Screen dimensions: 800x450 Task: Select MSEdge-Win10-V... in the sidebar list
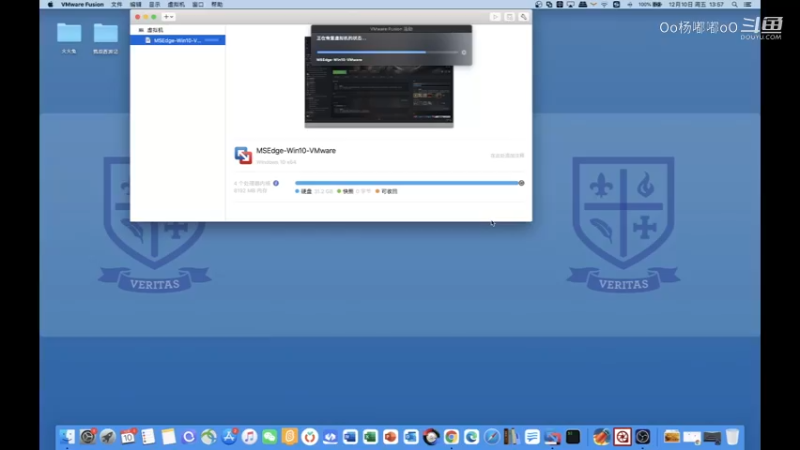pos(178,40)
